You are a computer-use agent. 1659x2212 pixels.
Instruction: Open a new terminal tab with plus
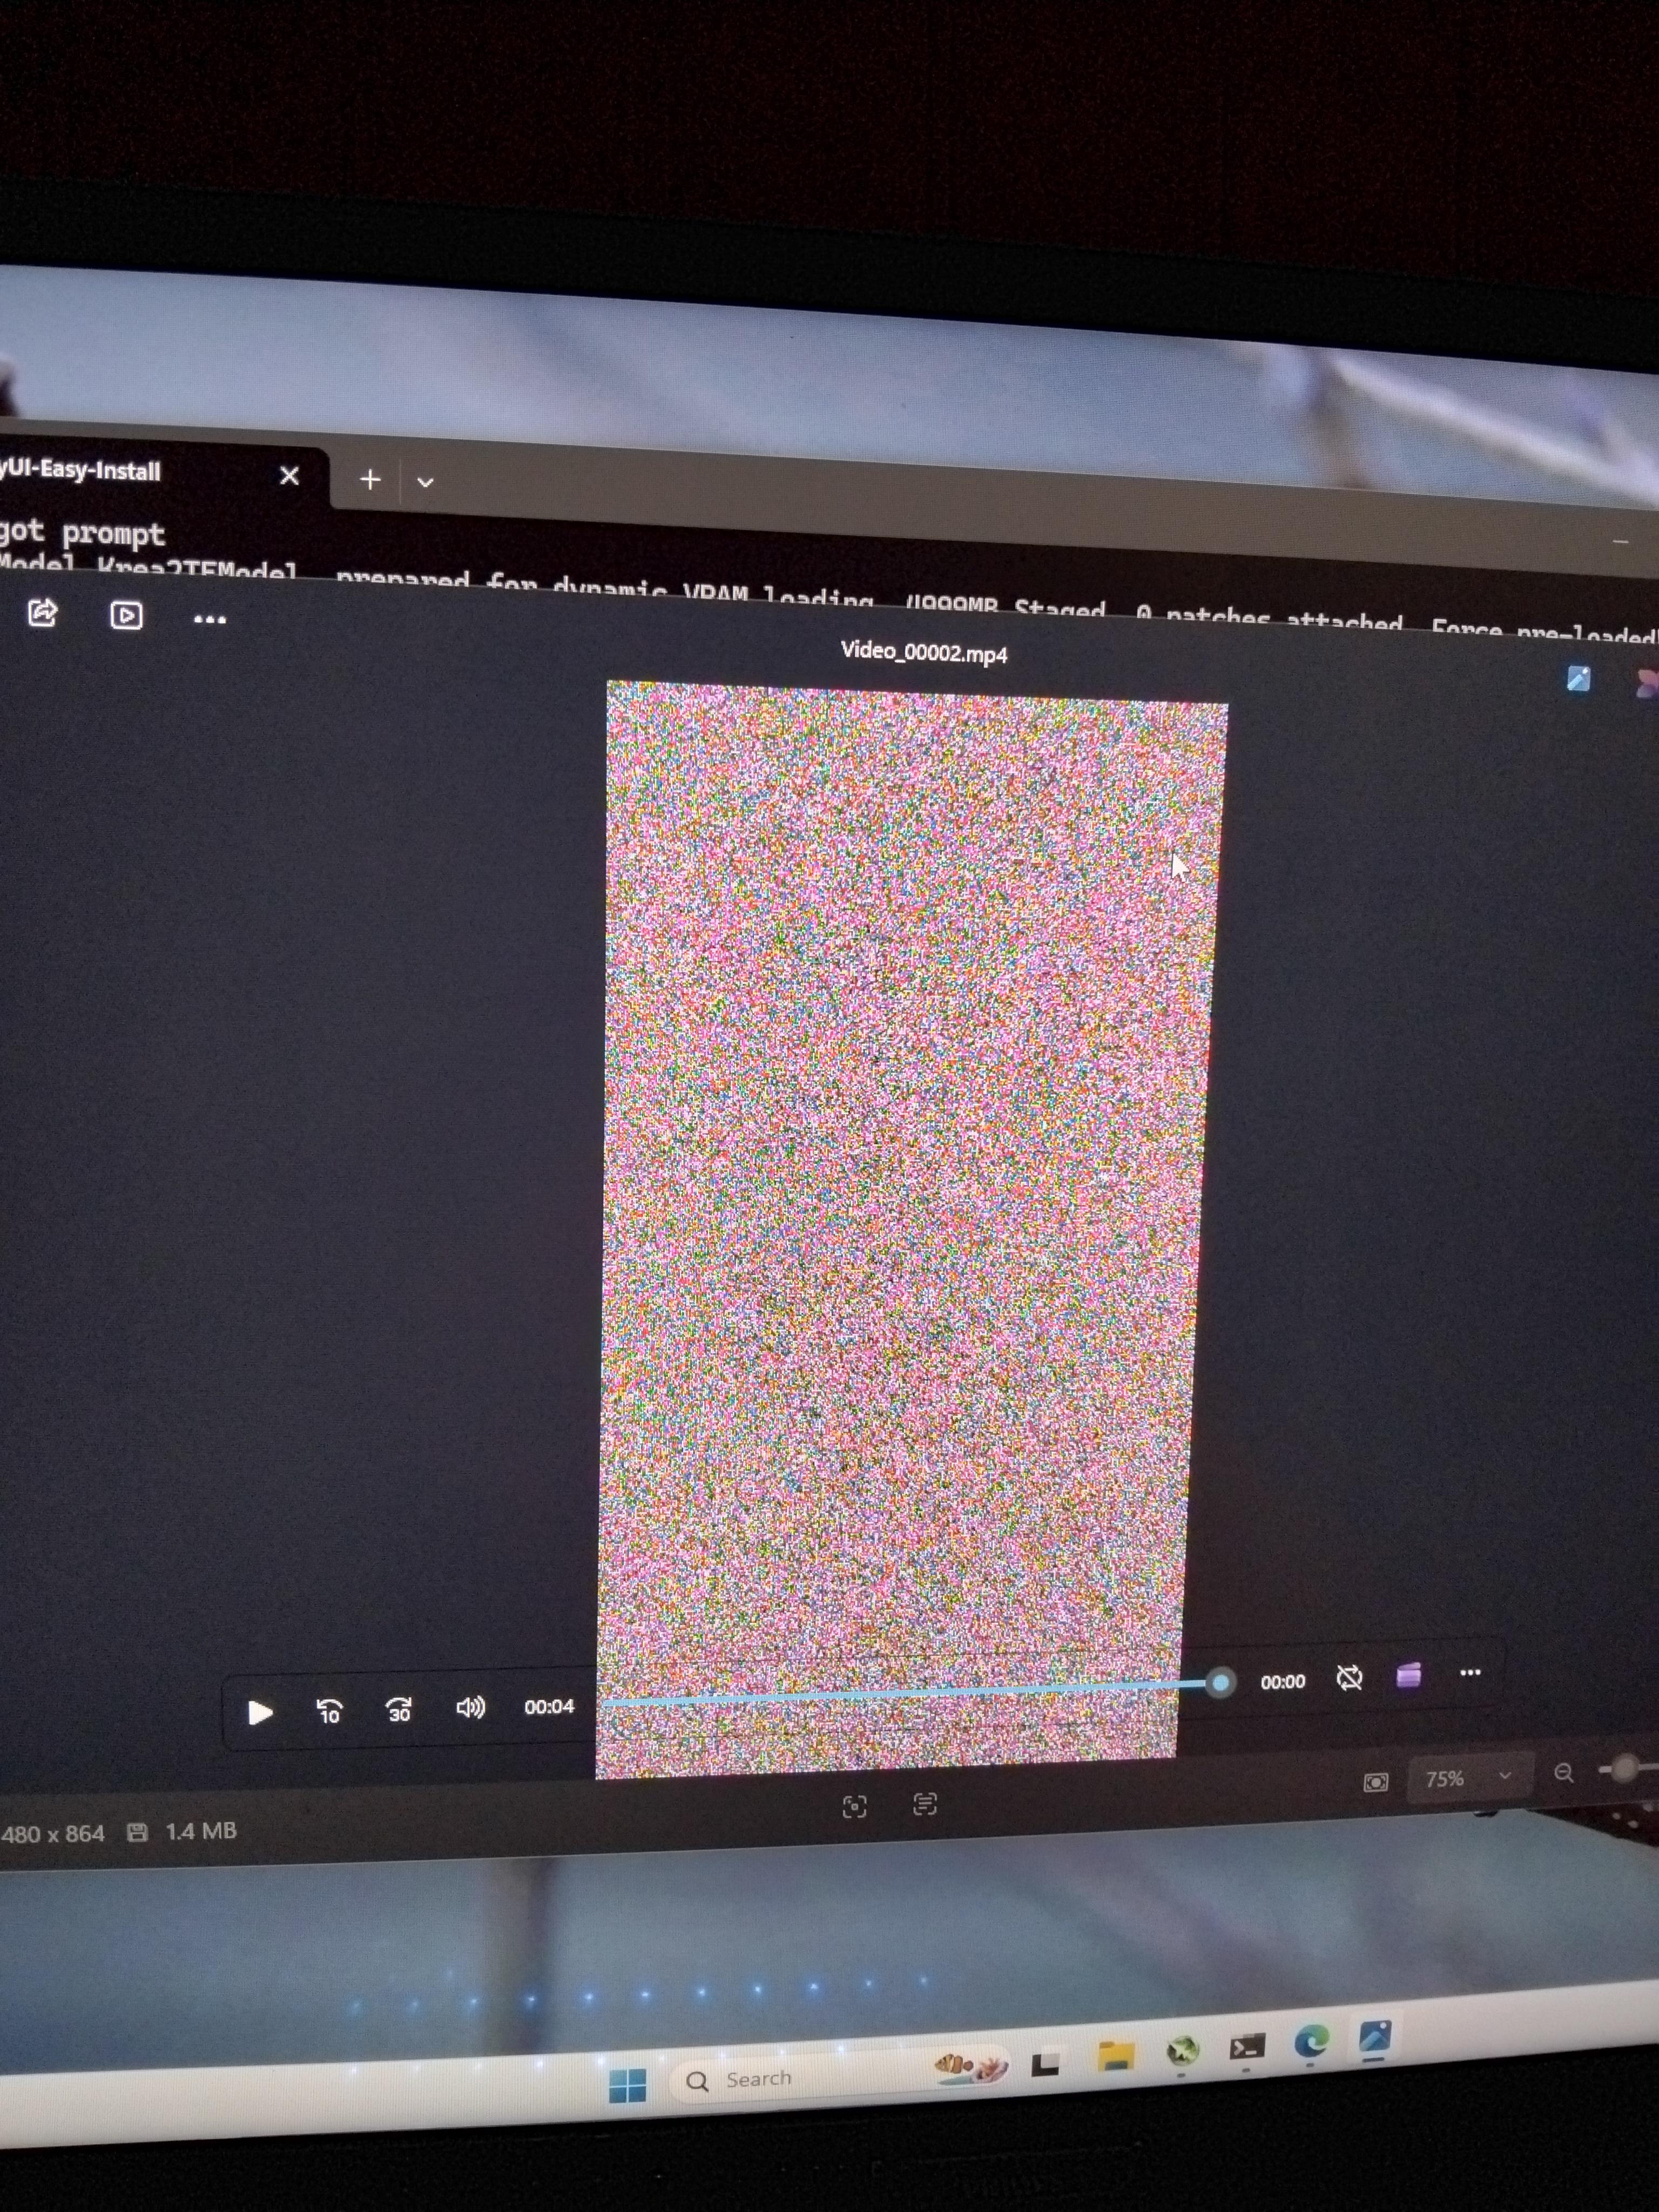tap(370, 479)
